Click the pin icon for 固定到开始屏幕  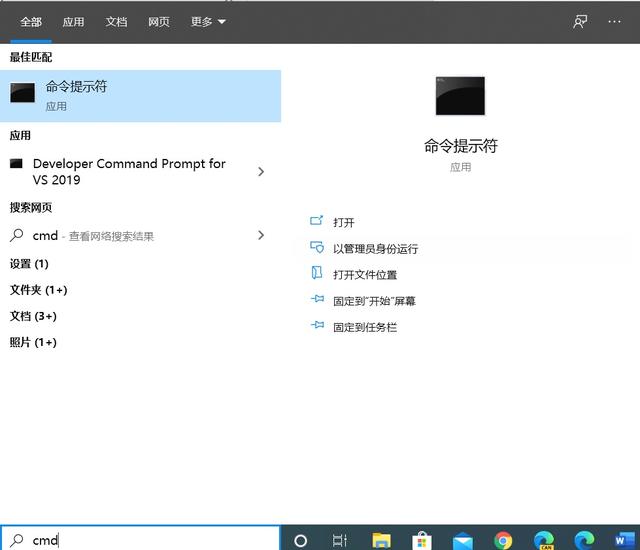tap(317, 299)
